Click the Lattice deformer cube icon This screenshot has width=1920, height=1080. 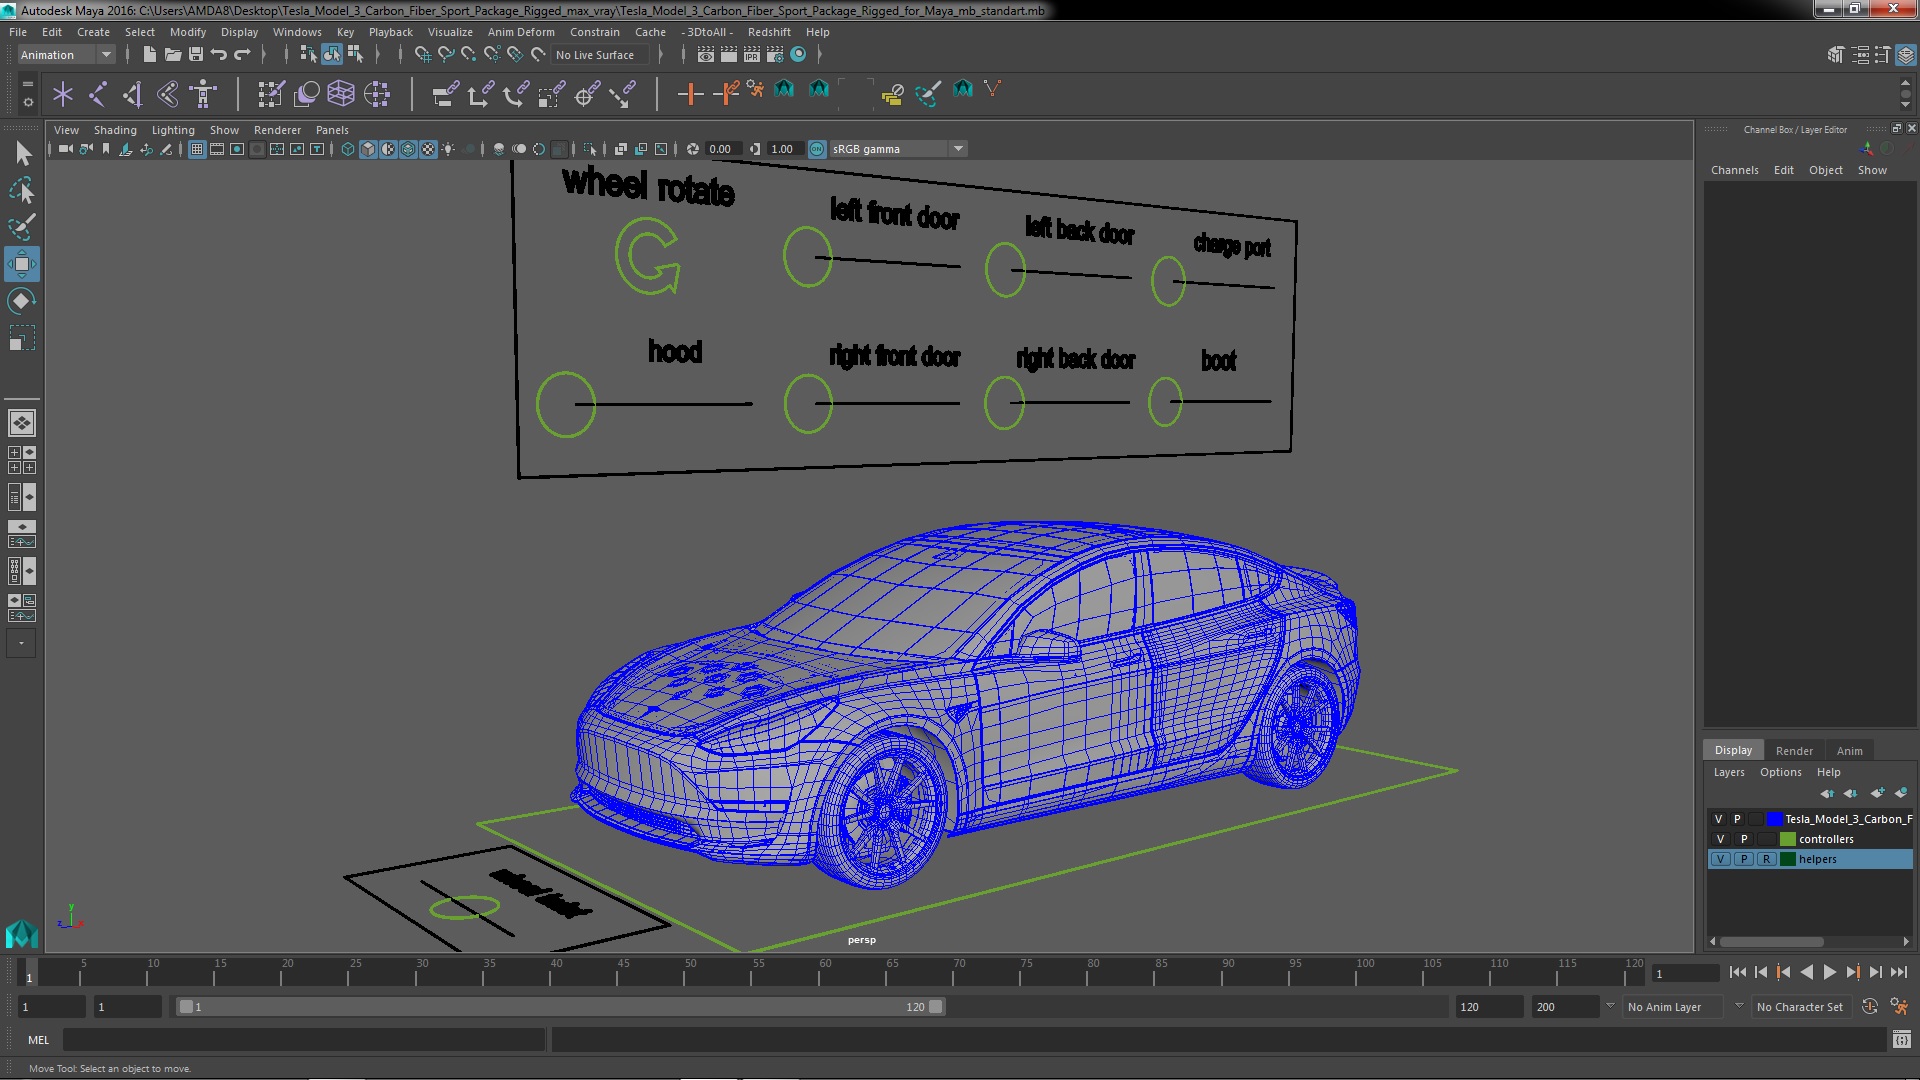341,94
